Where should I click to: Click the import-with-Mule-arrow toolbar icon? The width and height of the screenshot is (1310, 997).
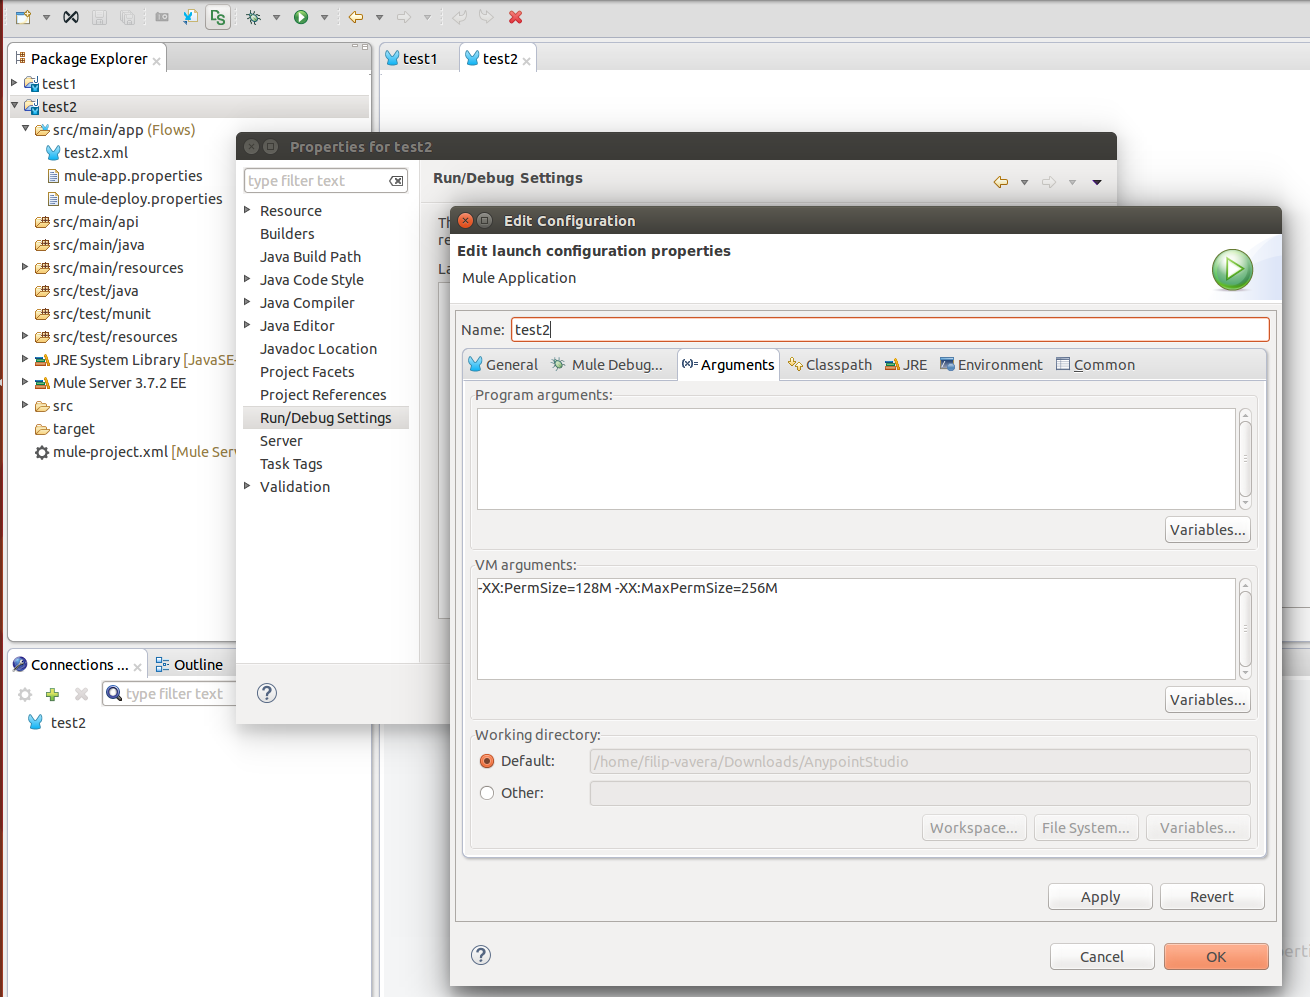190,17
